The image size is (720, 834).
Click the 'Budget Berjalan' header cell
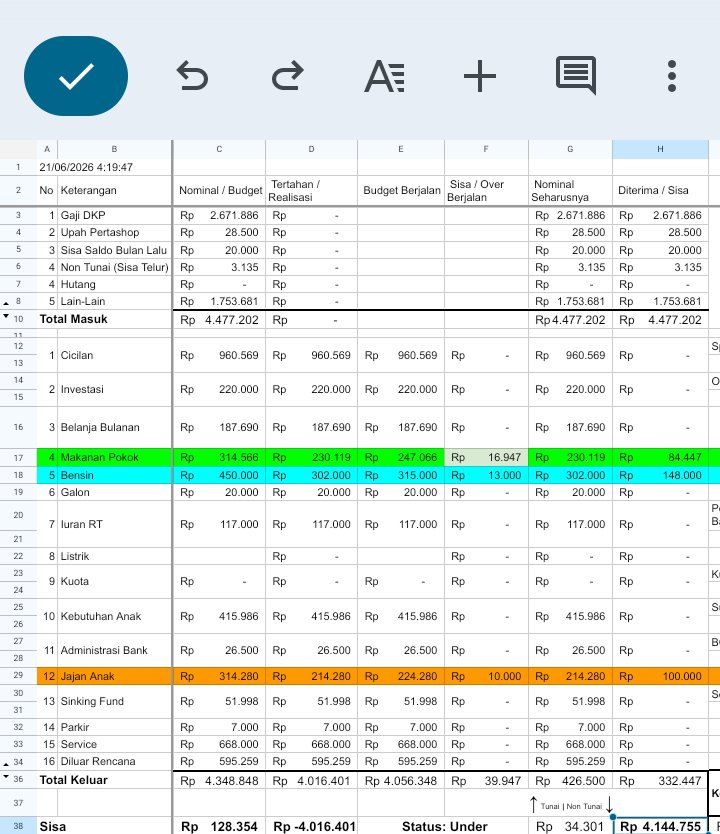[x=401, y=190]
